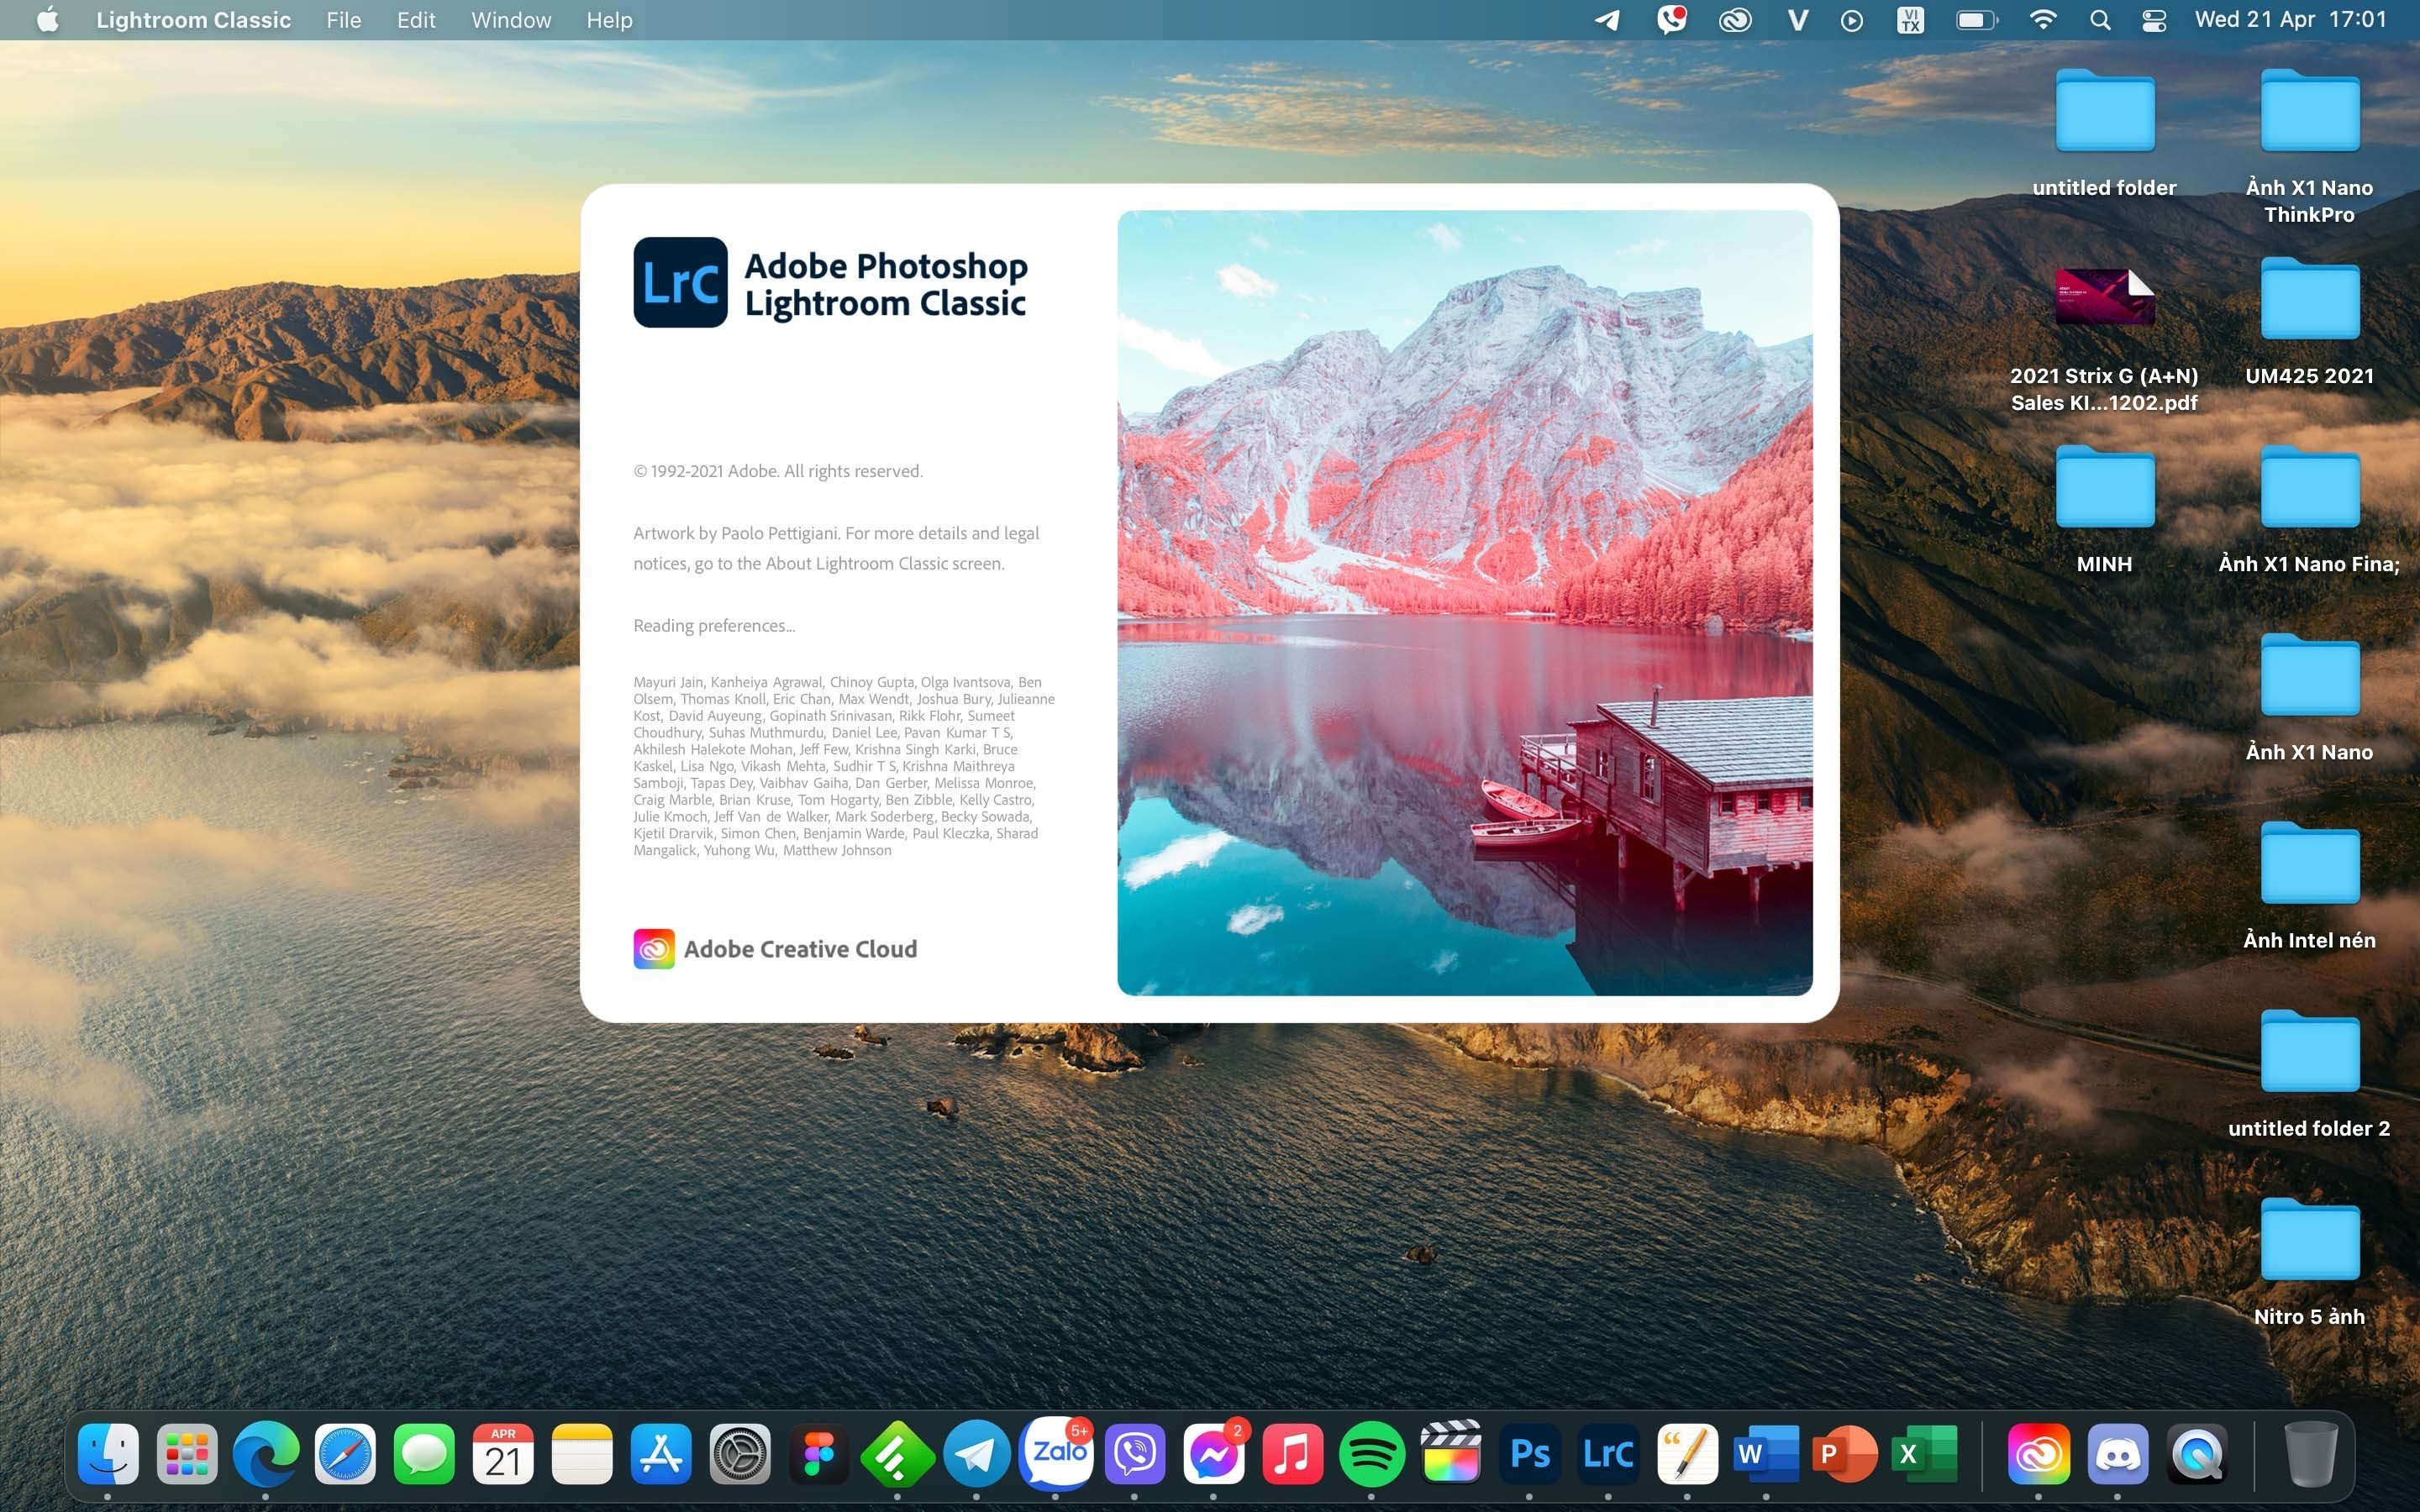Open System Preferences from the dock
2420x1512 pixels.
click(740, 1453)
